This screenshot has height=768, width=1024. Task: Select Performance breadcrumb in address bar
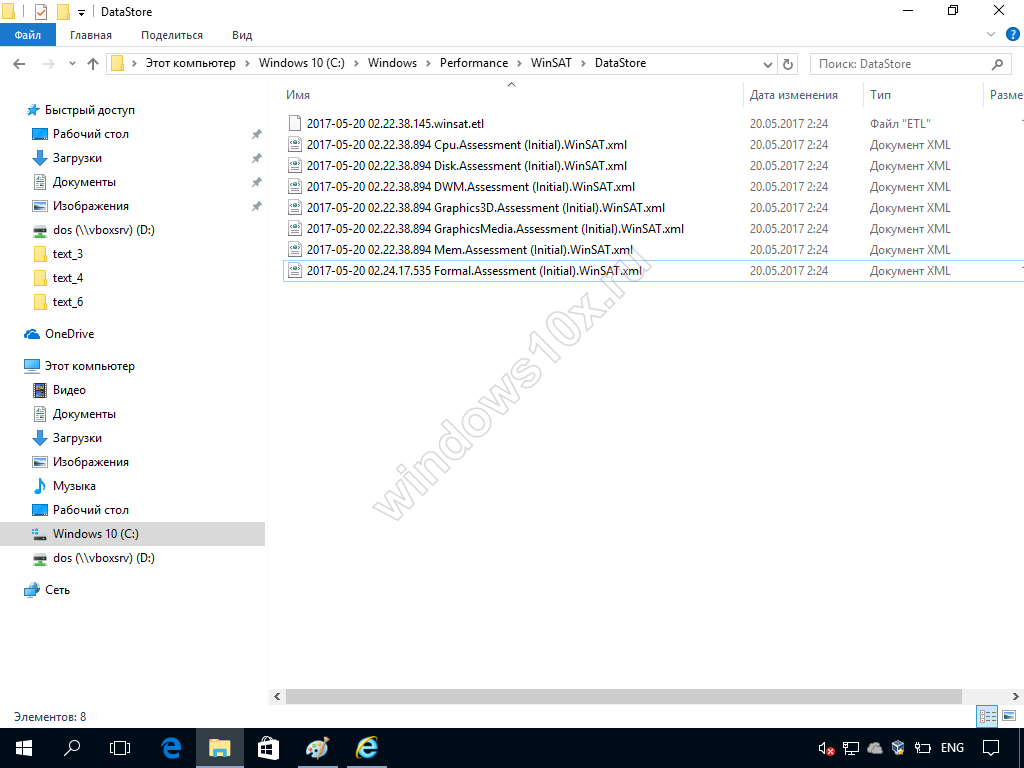pyautogui.click(x=473, y=63)
